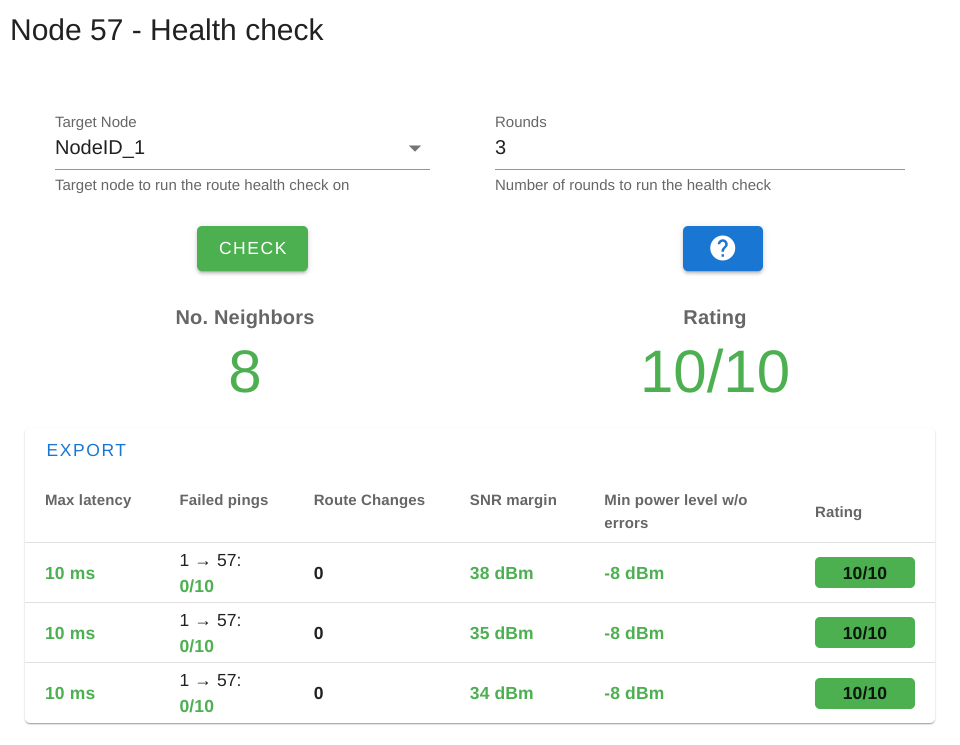
Task: Click the SNR margin column header
Action: coord(513,500)
